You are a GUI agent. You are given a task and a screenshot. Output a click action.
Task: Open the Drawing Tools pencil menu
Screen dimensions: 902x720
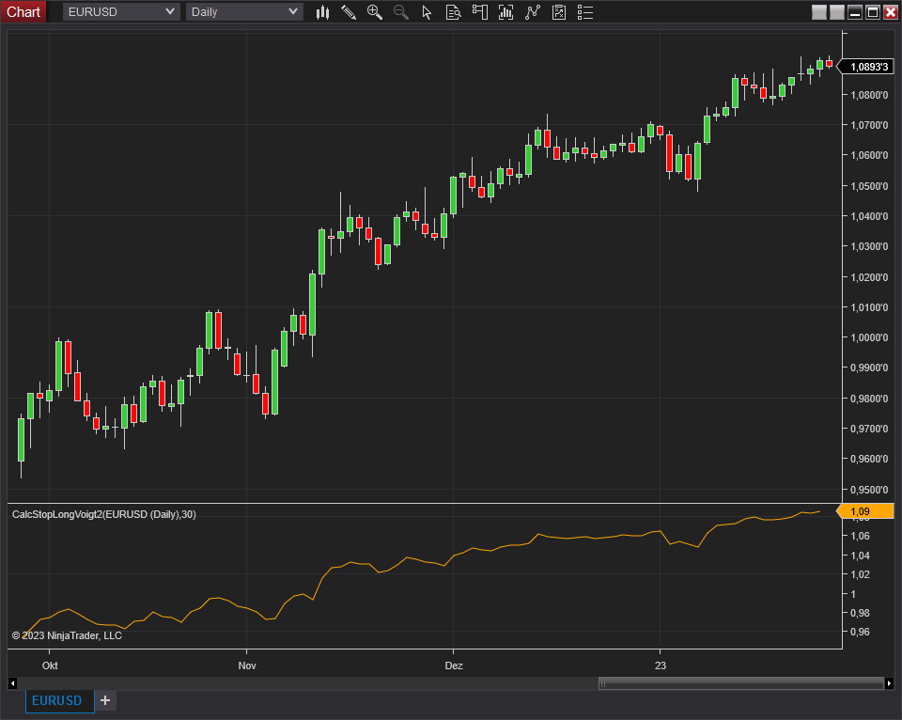349,12
